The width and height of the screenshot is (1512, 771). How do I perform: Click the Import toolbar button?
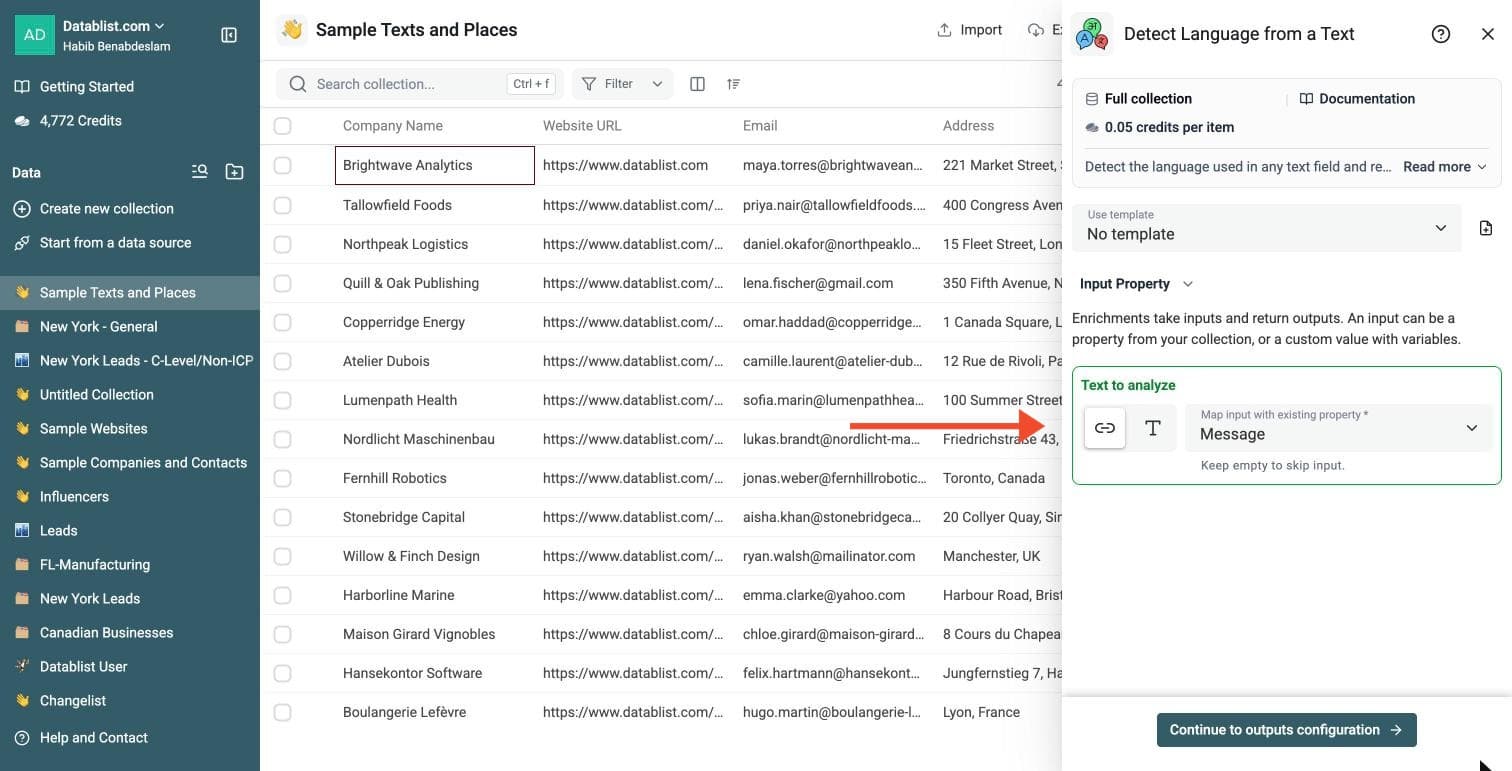pyautogui.click(x=969, y=30)
